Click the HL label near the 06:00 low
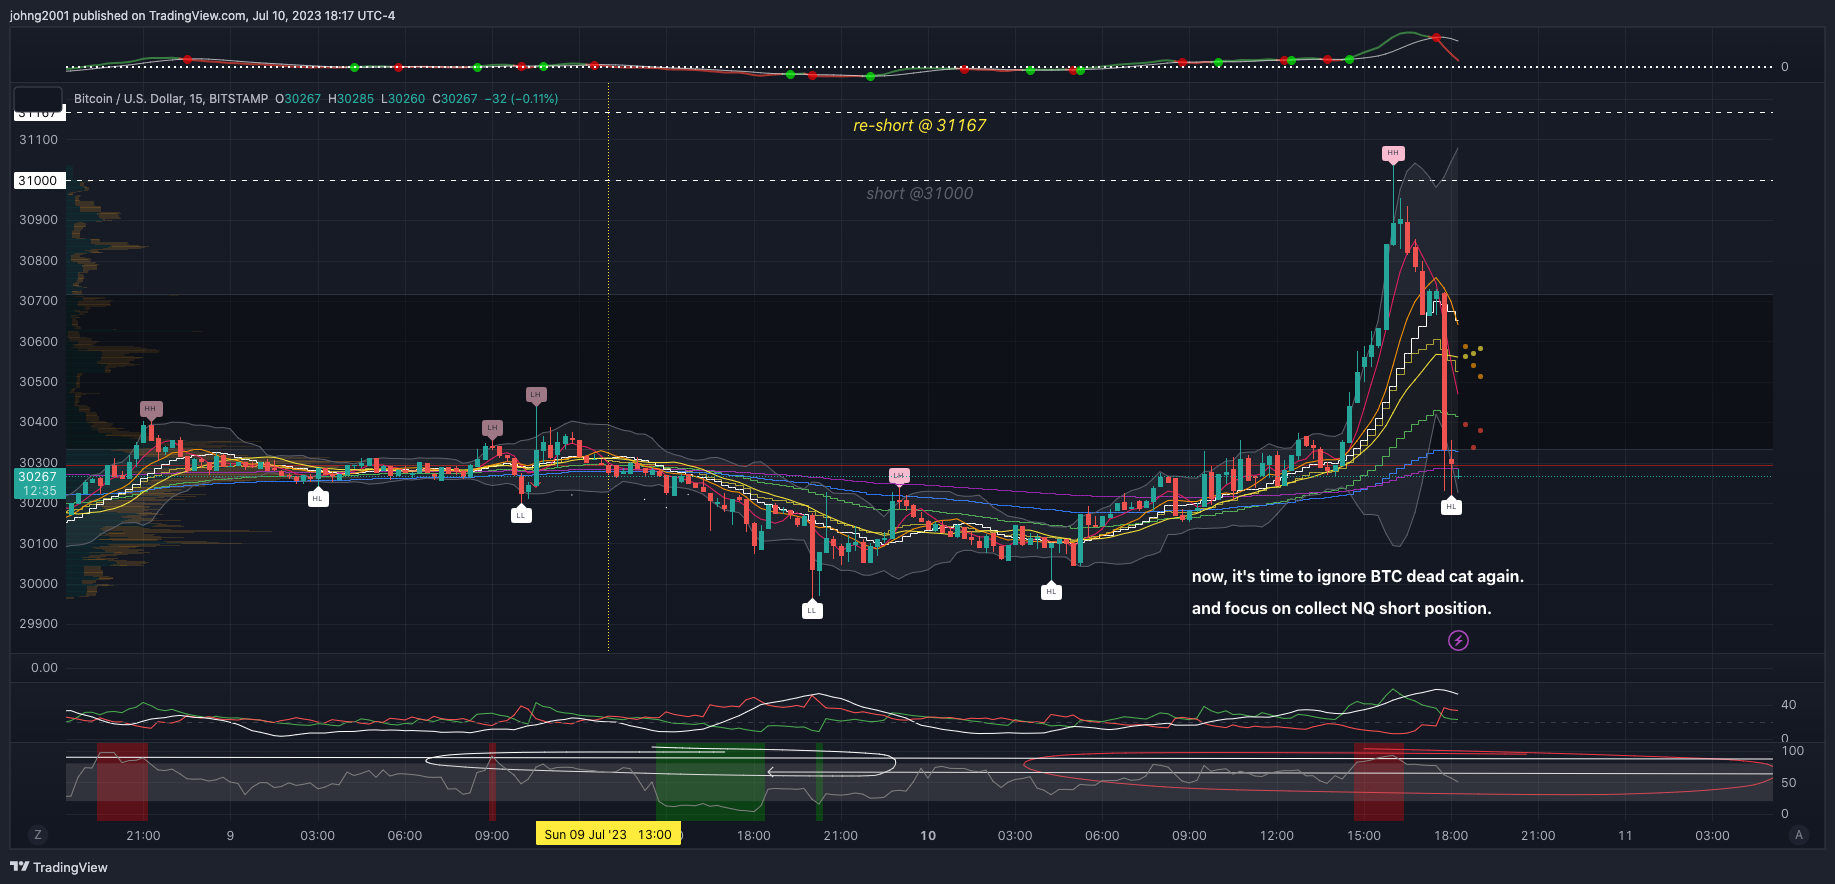This screenshot has width=1835, height=884. coord(1051,592)
